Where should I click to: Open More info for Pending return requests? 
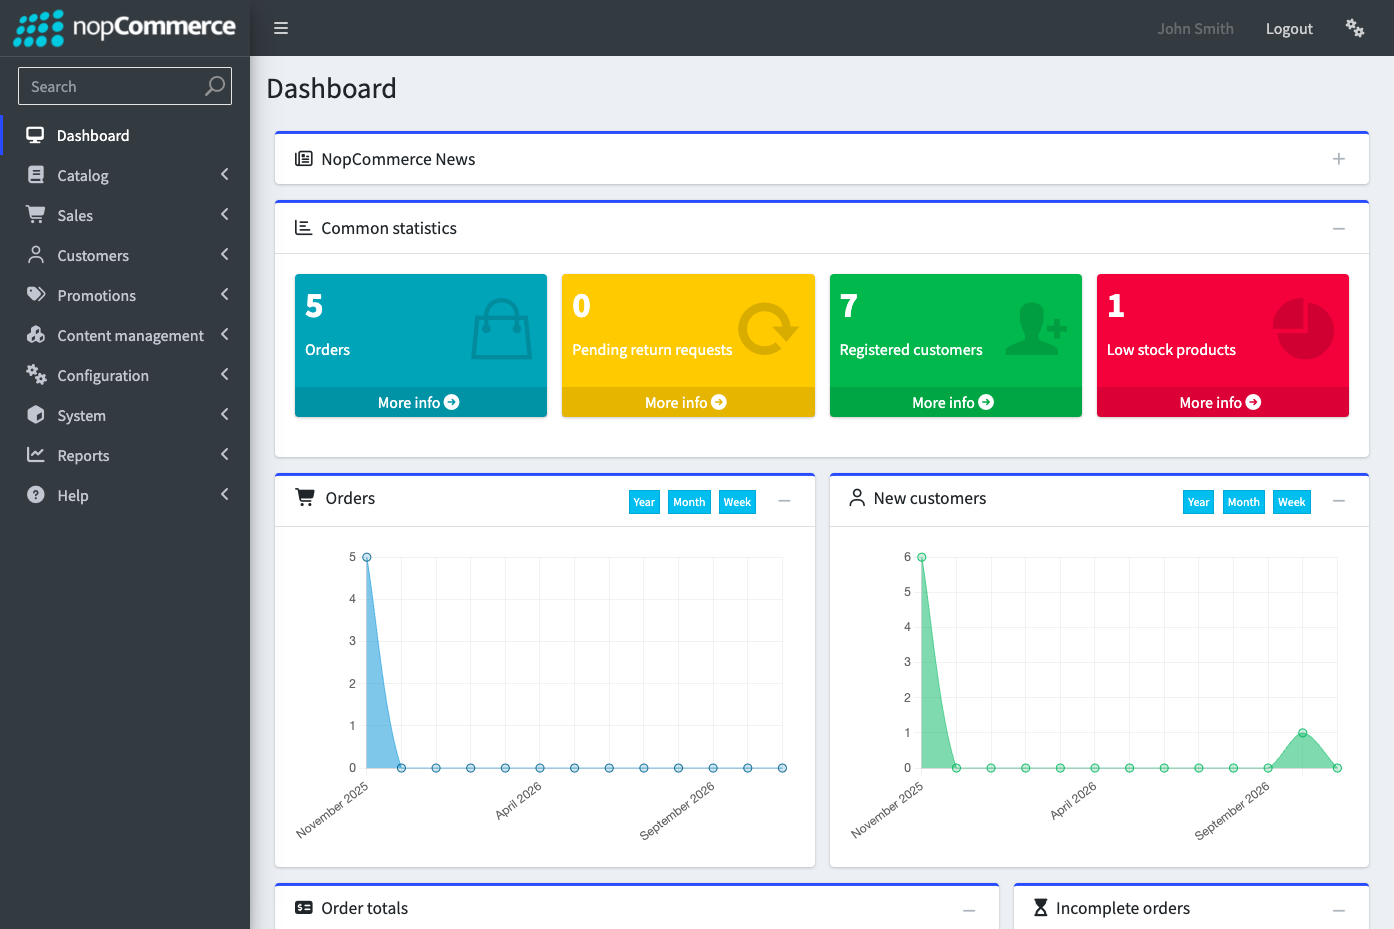point(687,402)
